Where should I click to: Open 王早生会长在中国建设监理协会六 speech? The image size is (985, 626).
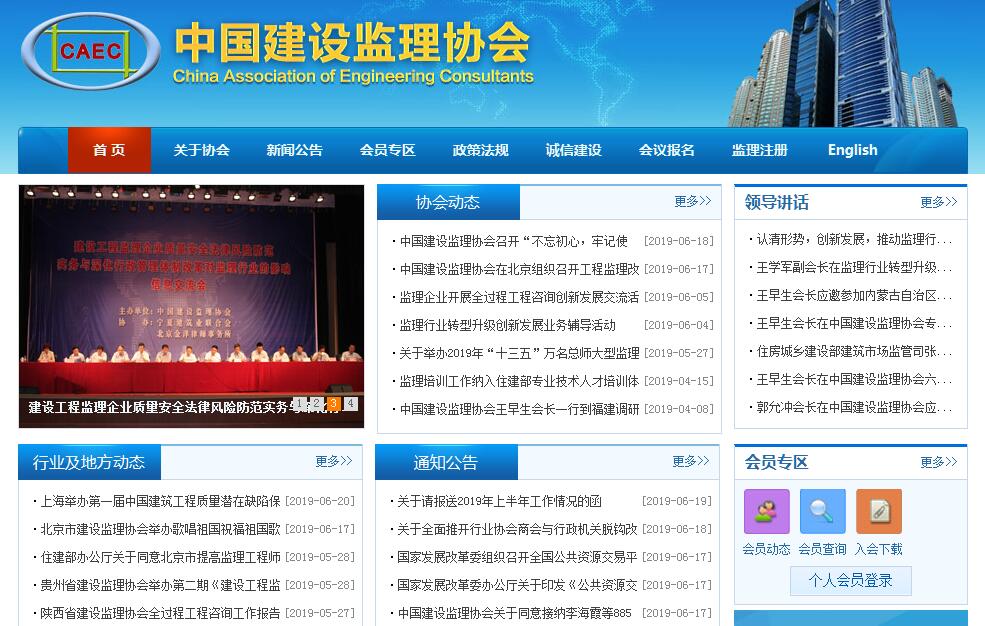[854, 379]
